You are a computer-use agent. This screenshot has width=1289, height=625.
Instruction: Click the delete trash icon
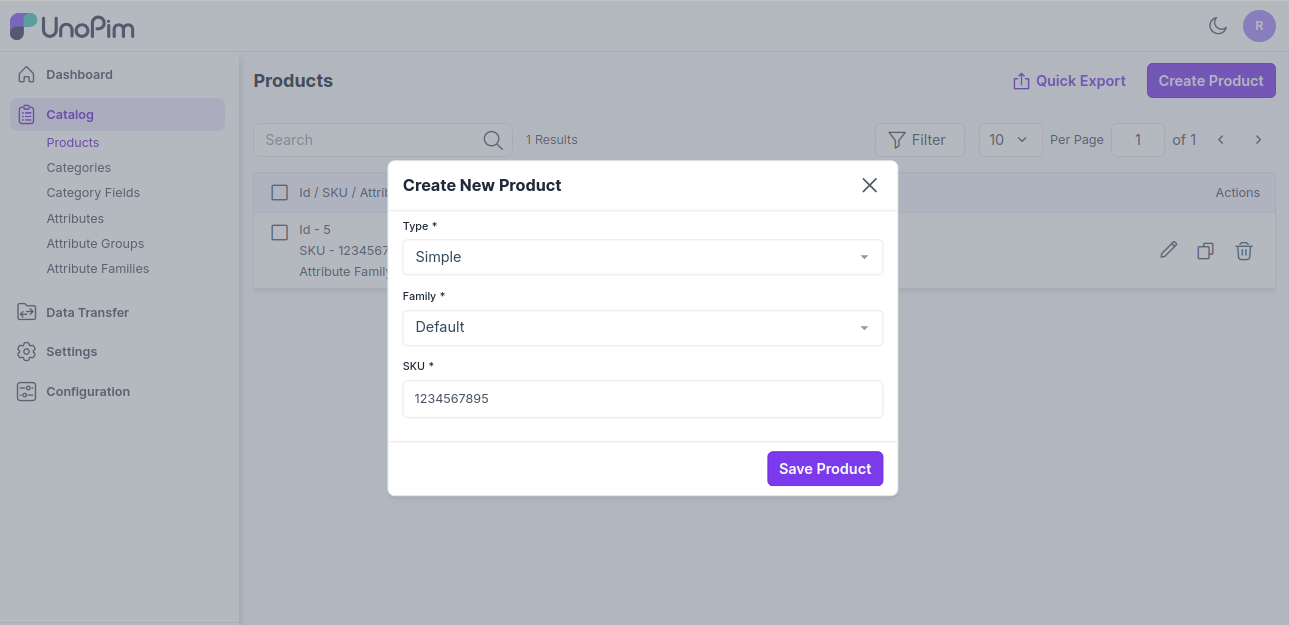click(x=1244, y=251)
